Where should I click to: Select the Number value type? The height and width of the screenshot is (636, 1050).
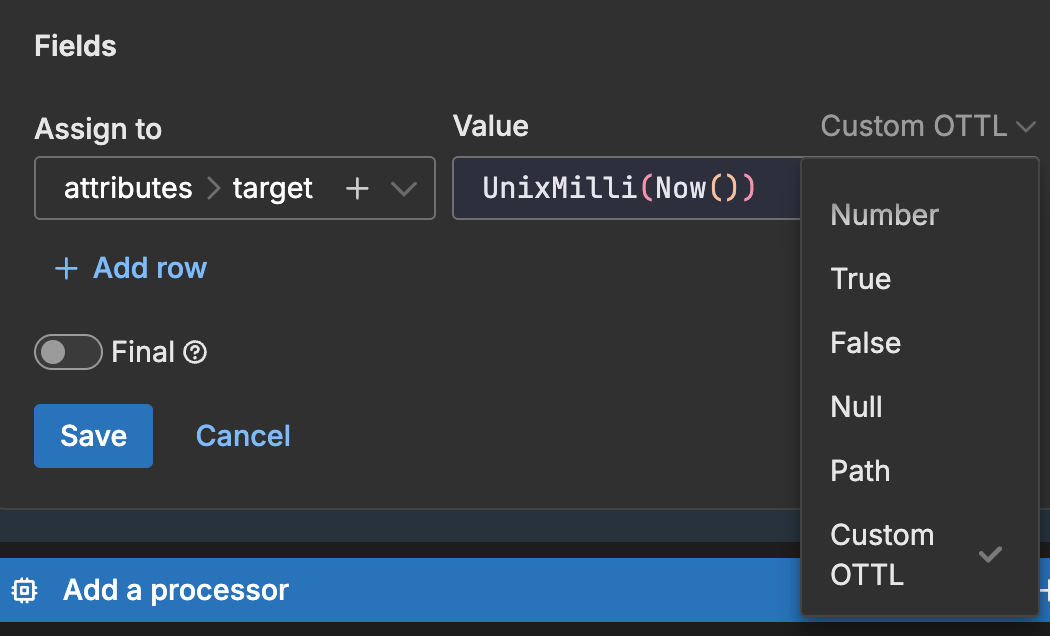click(884, 215)
